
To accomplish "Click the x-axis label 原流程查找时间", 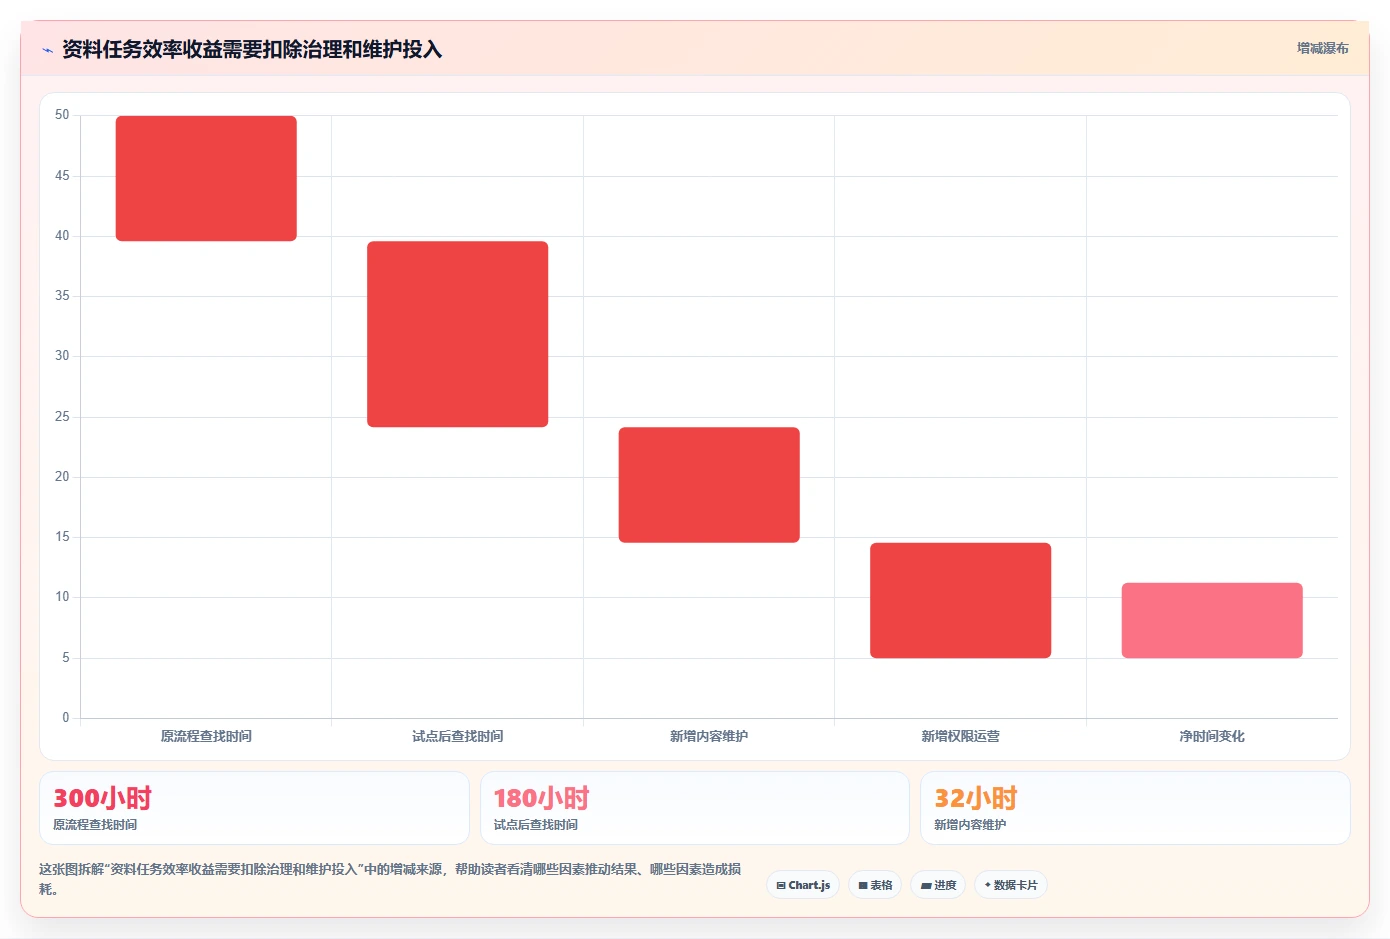I will tap(206, 736).
